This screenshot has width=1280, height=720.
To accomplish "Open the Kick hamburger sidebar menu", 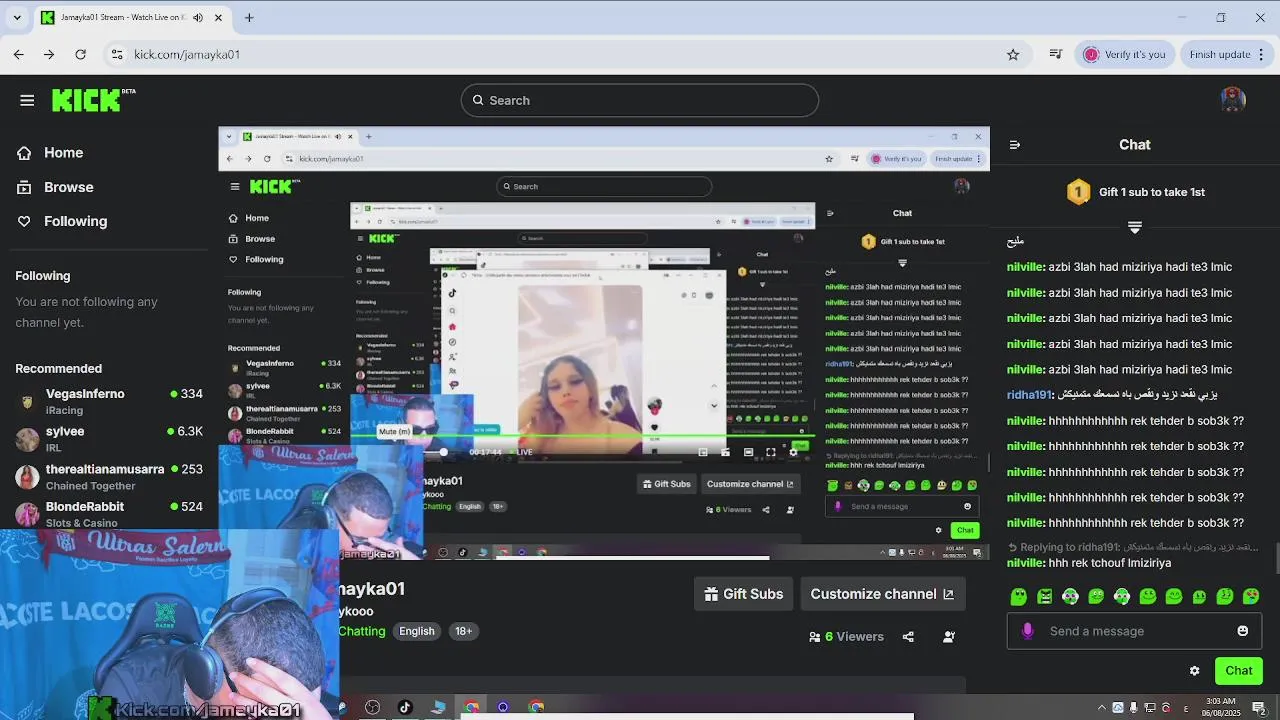I will tap(27, 100).
